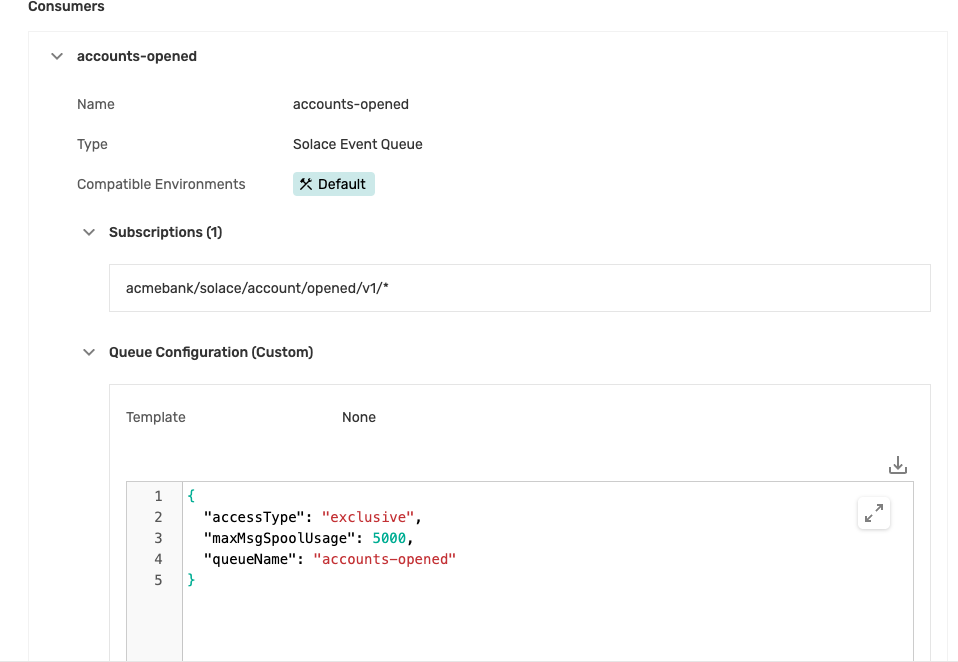Select the Default environment badge label
958x662 pixels.
341,184
